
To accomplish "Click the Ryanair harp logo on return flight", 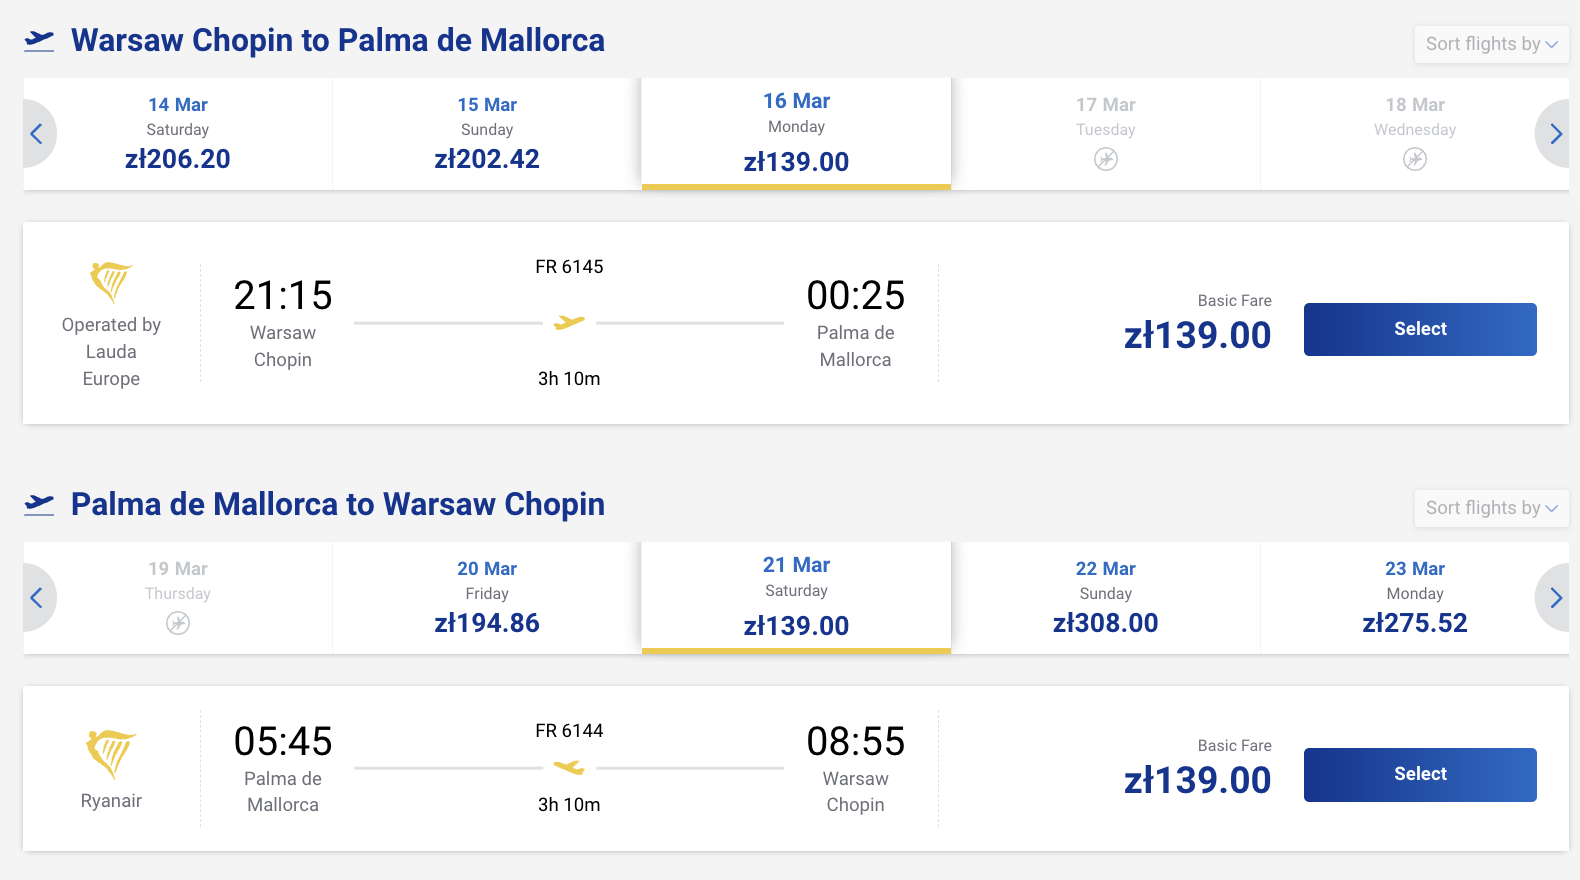I will pyautogui.click(x=111, y=753).
